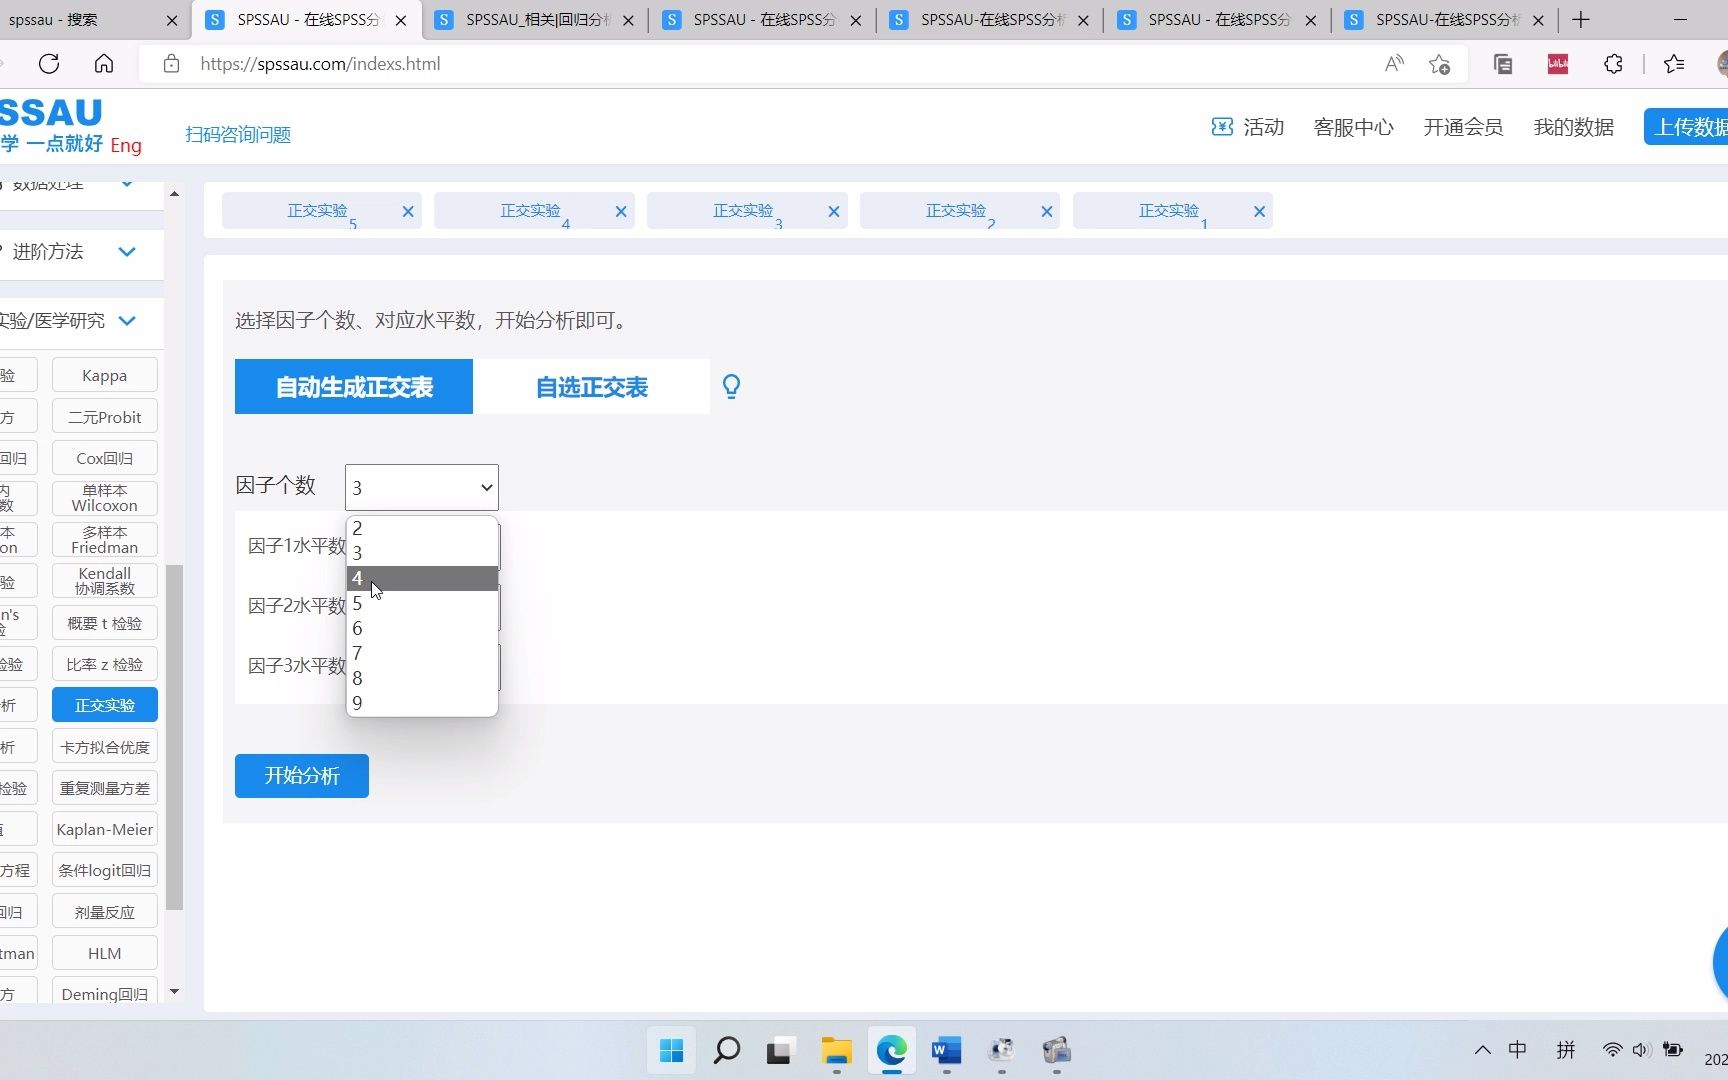Viewport: 1728px width, 1080px height.
Task: Open File Explorer from taskbar
Action: click(x=836, y=1050)
